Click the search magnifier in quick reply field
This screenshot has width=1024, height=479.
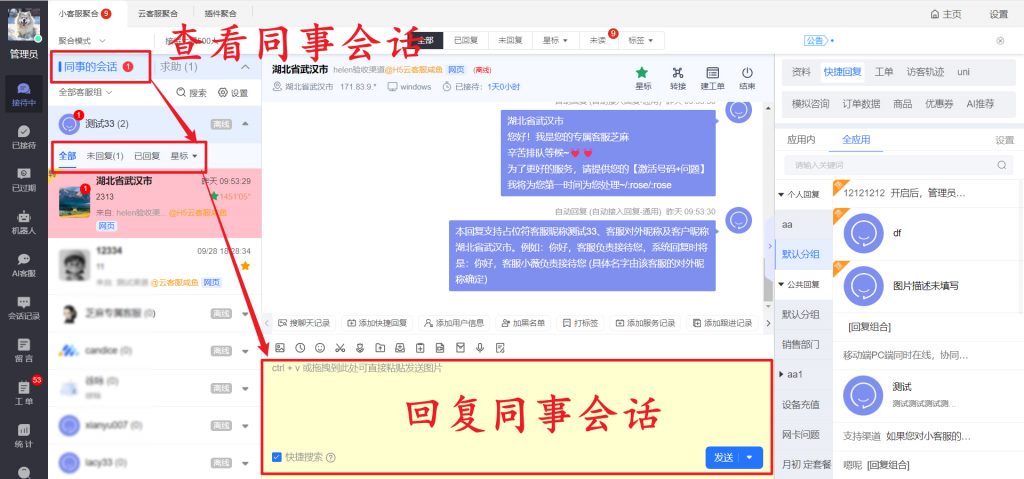click(x=1002, y=165)
